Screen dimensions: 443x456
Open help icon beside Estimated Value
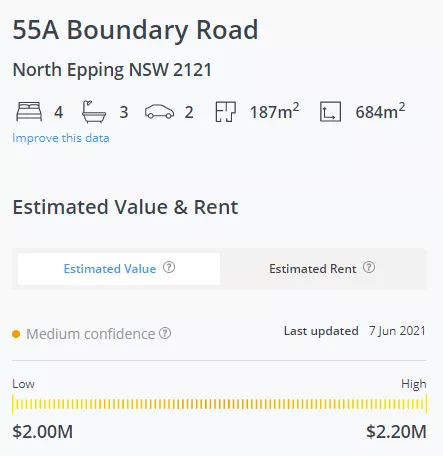(169, 267)
